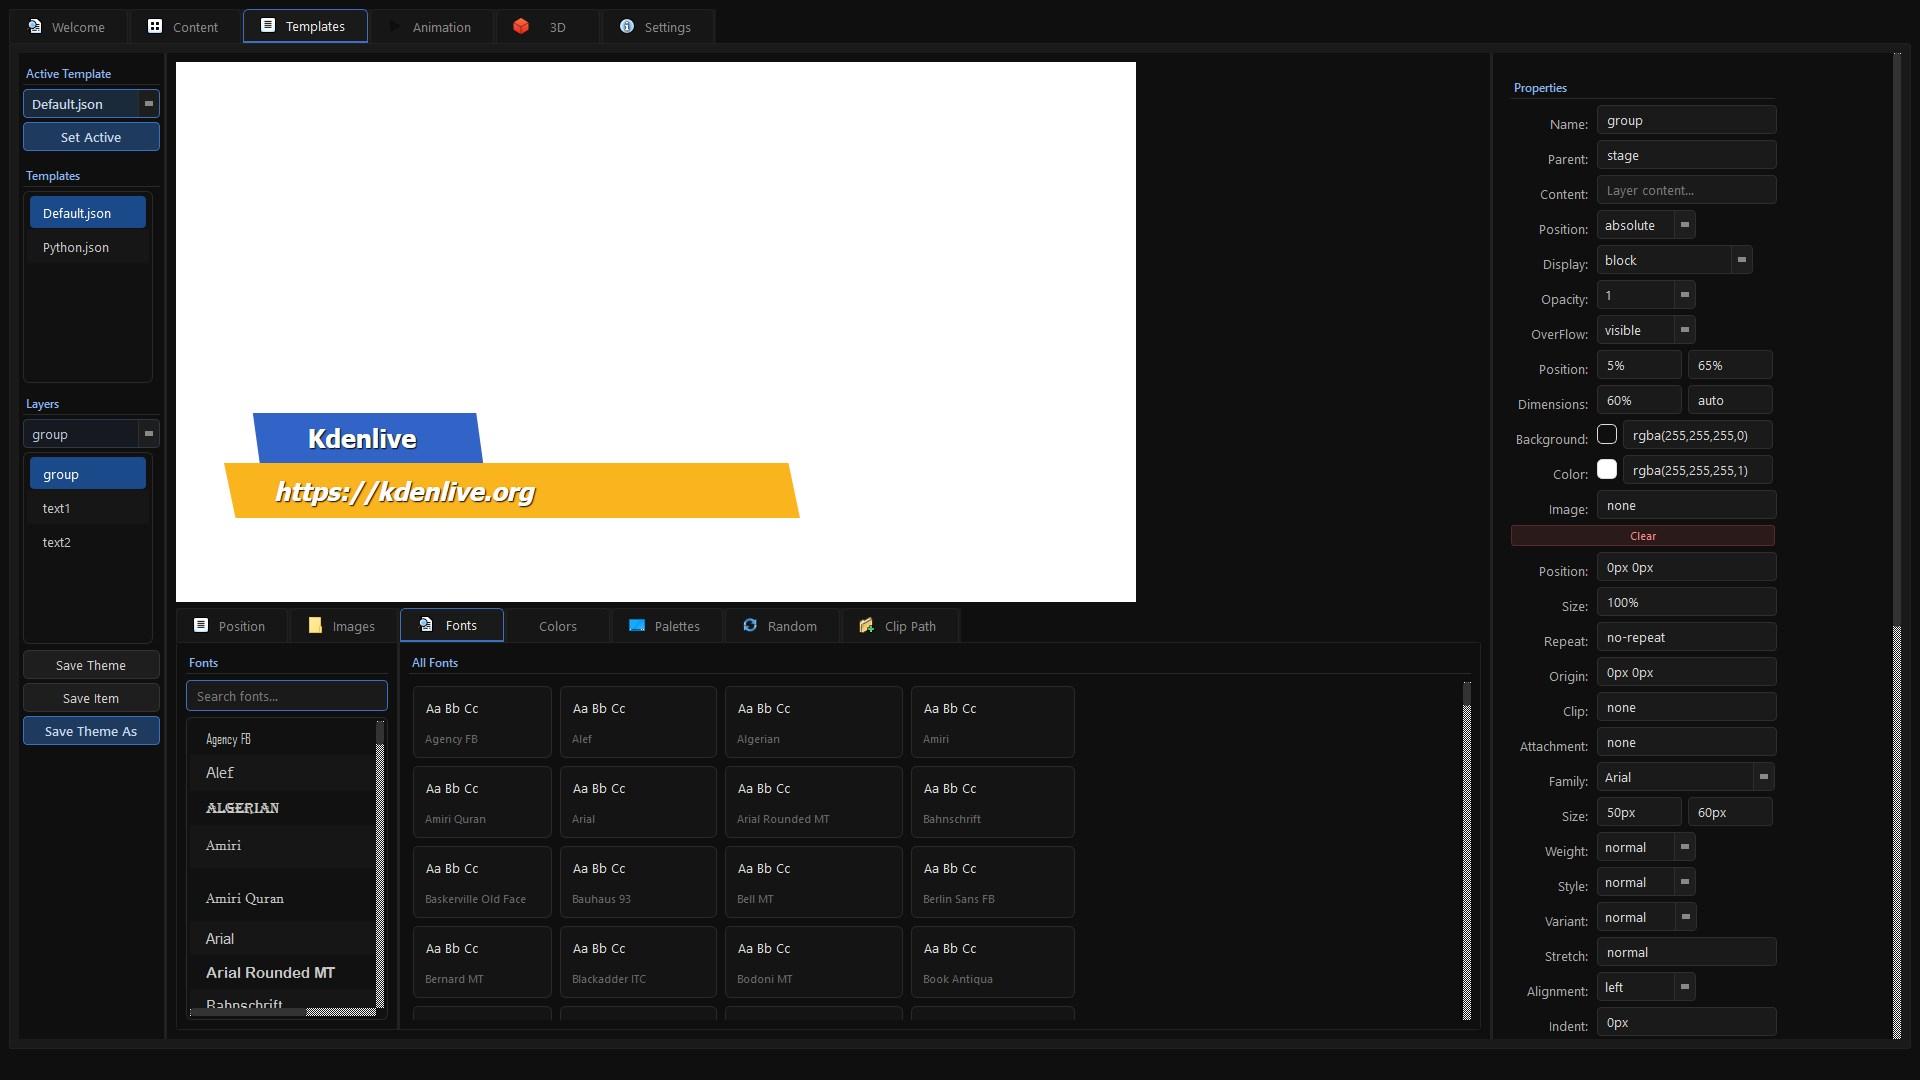Click the Set Active button

(x=91, y=137)
